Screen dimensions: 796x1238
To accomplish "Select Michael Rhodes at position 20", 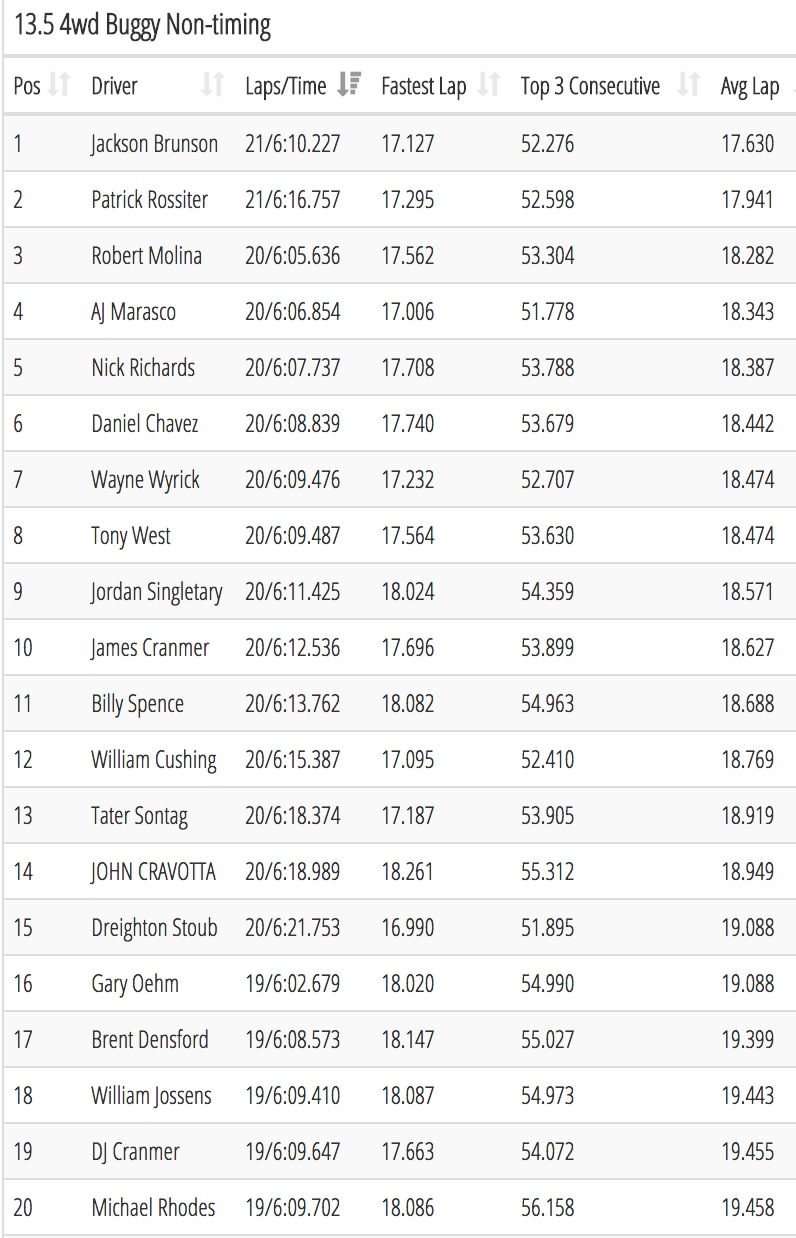I will [153, 1208].
